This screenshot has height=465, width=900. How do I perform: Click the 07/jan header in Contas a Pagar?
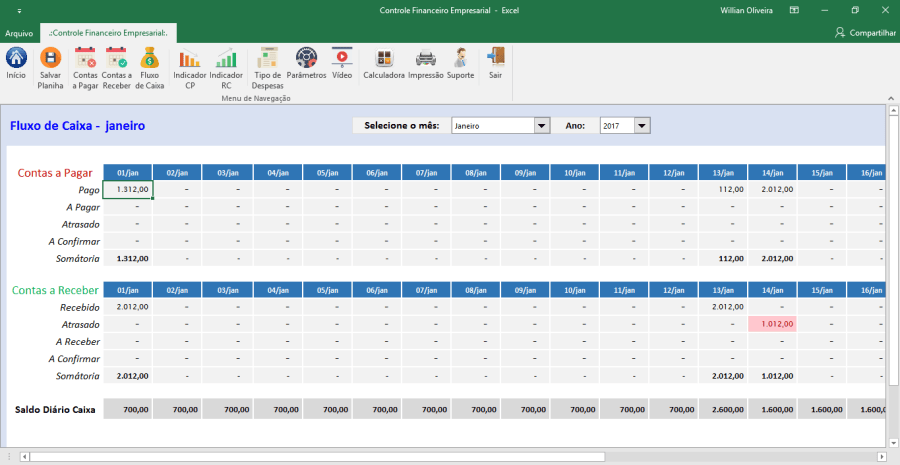point(426,172)
